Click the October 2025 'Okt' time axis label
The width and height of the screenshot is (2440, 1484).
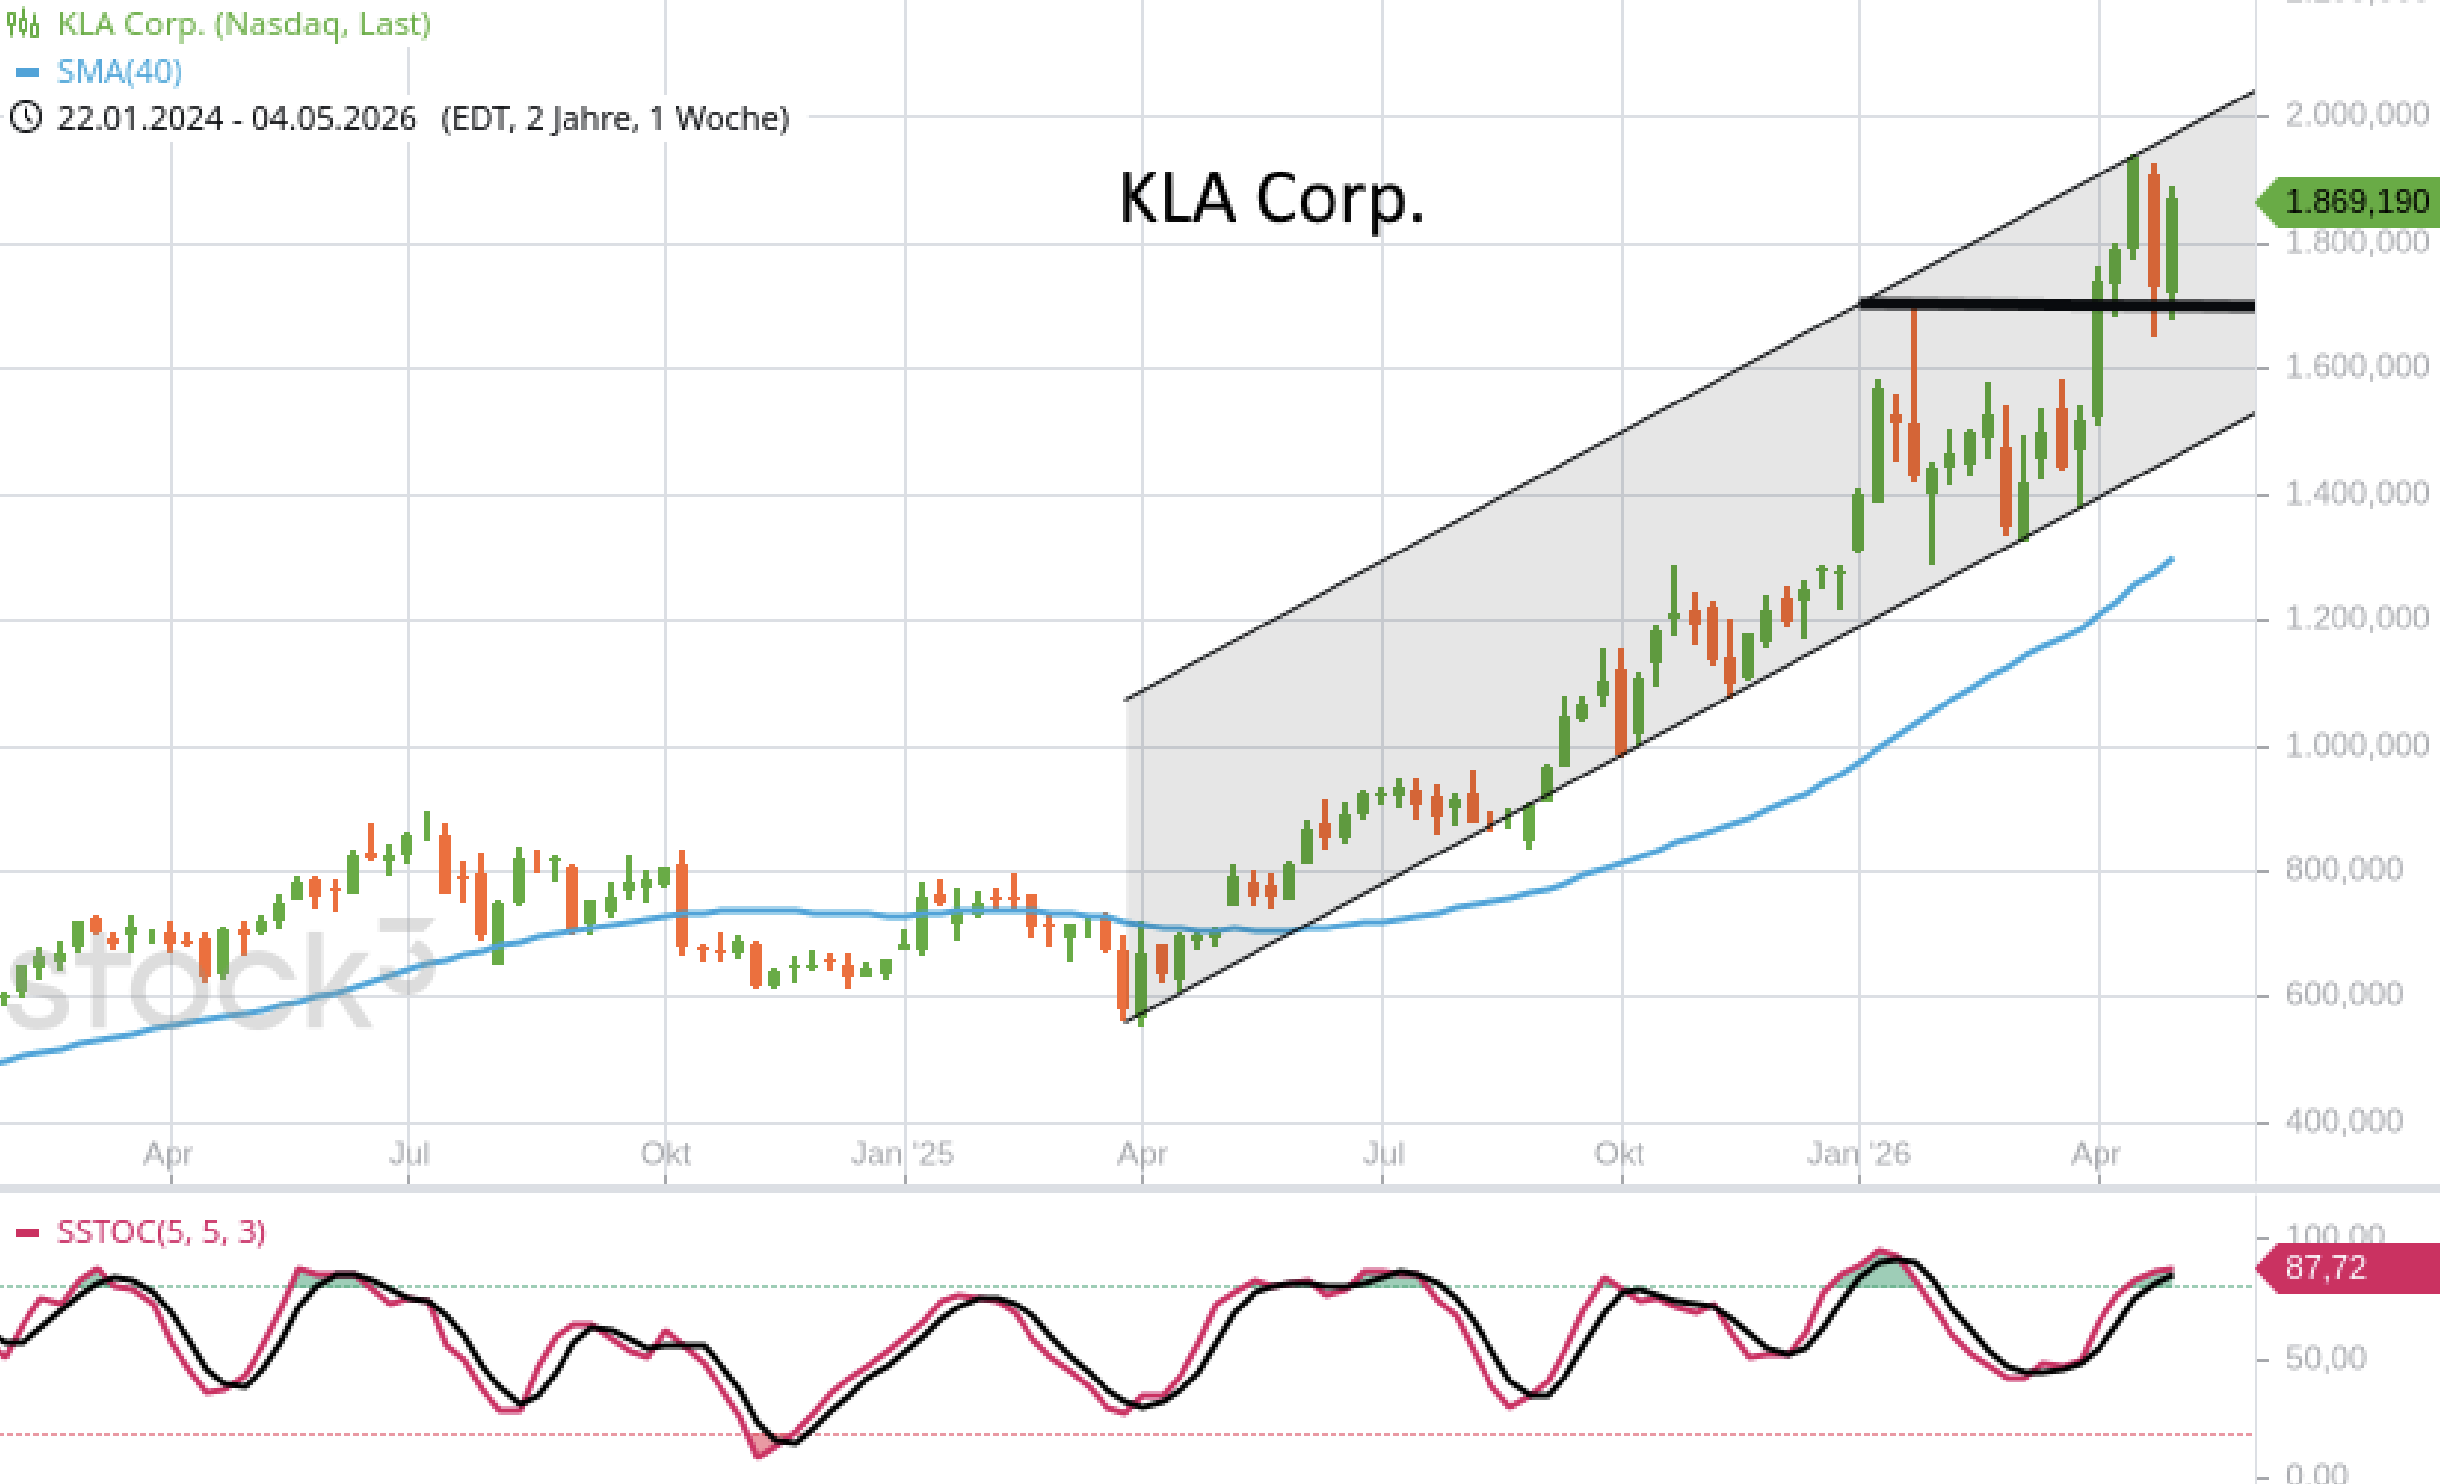point(1620,1154)
